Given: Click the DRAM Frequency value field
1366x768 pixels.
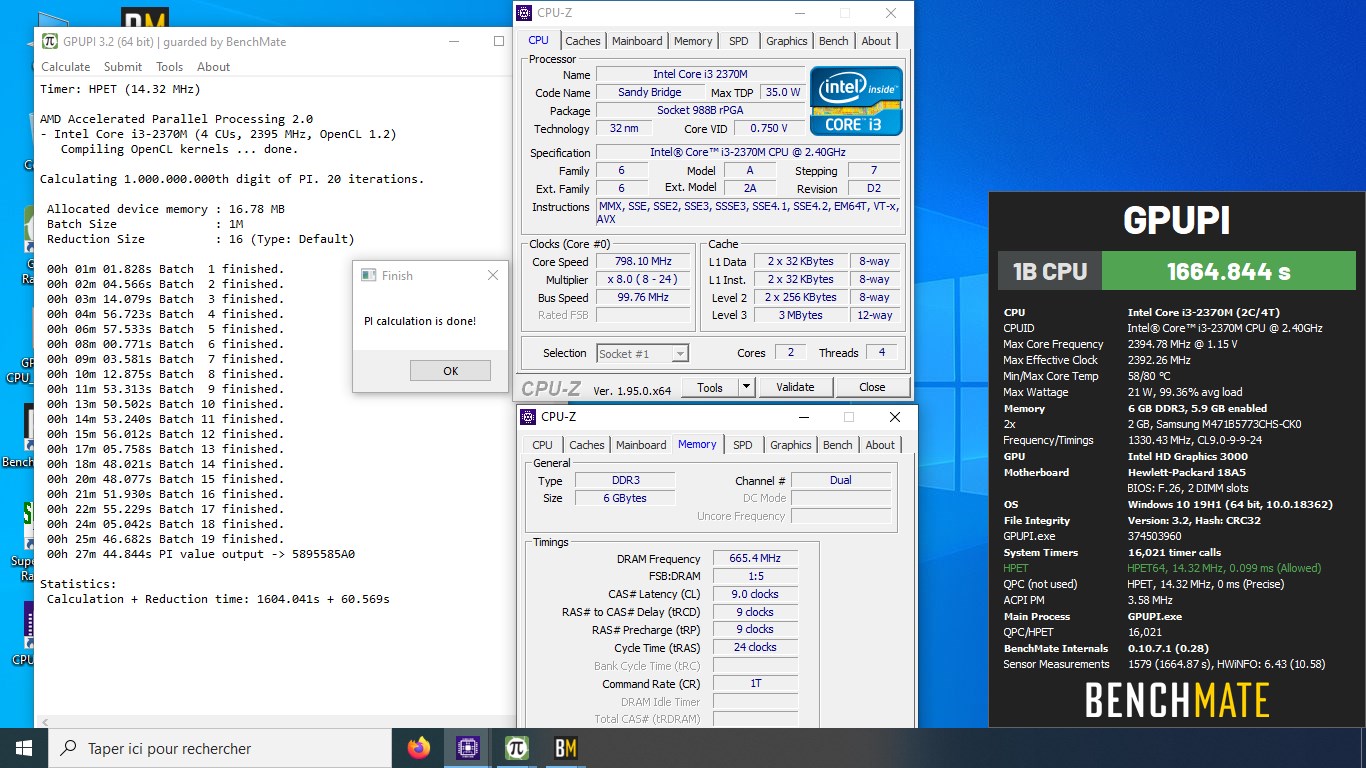Looking at the screenshot, I should pos(755,558).
